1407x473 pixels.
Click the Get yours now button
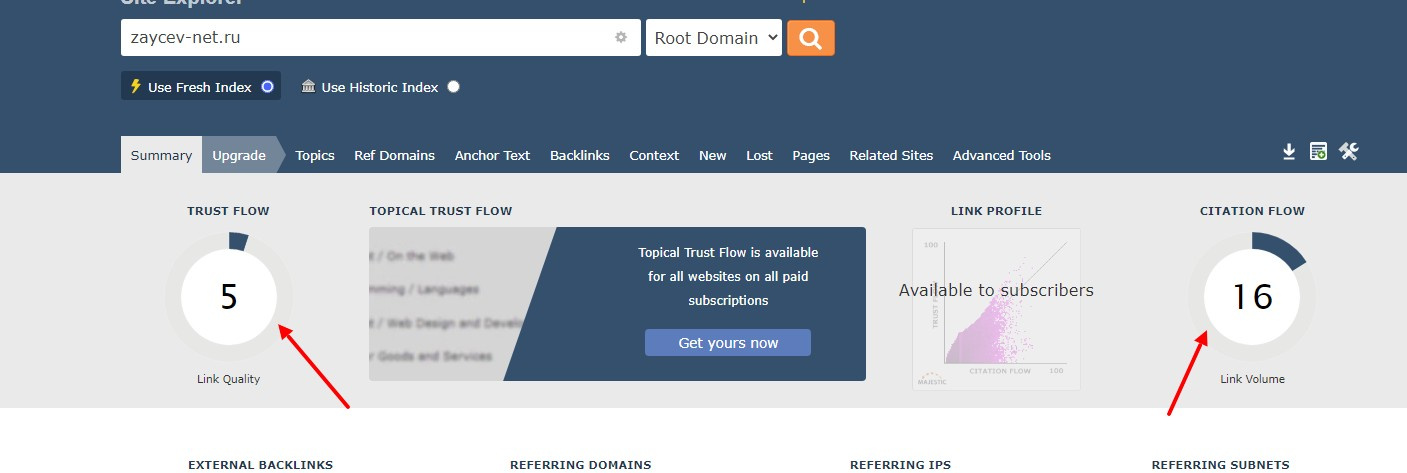pyautogui.click(x=728, y=343)
